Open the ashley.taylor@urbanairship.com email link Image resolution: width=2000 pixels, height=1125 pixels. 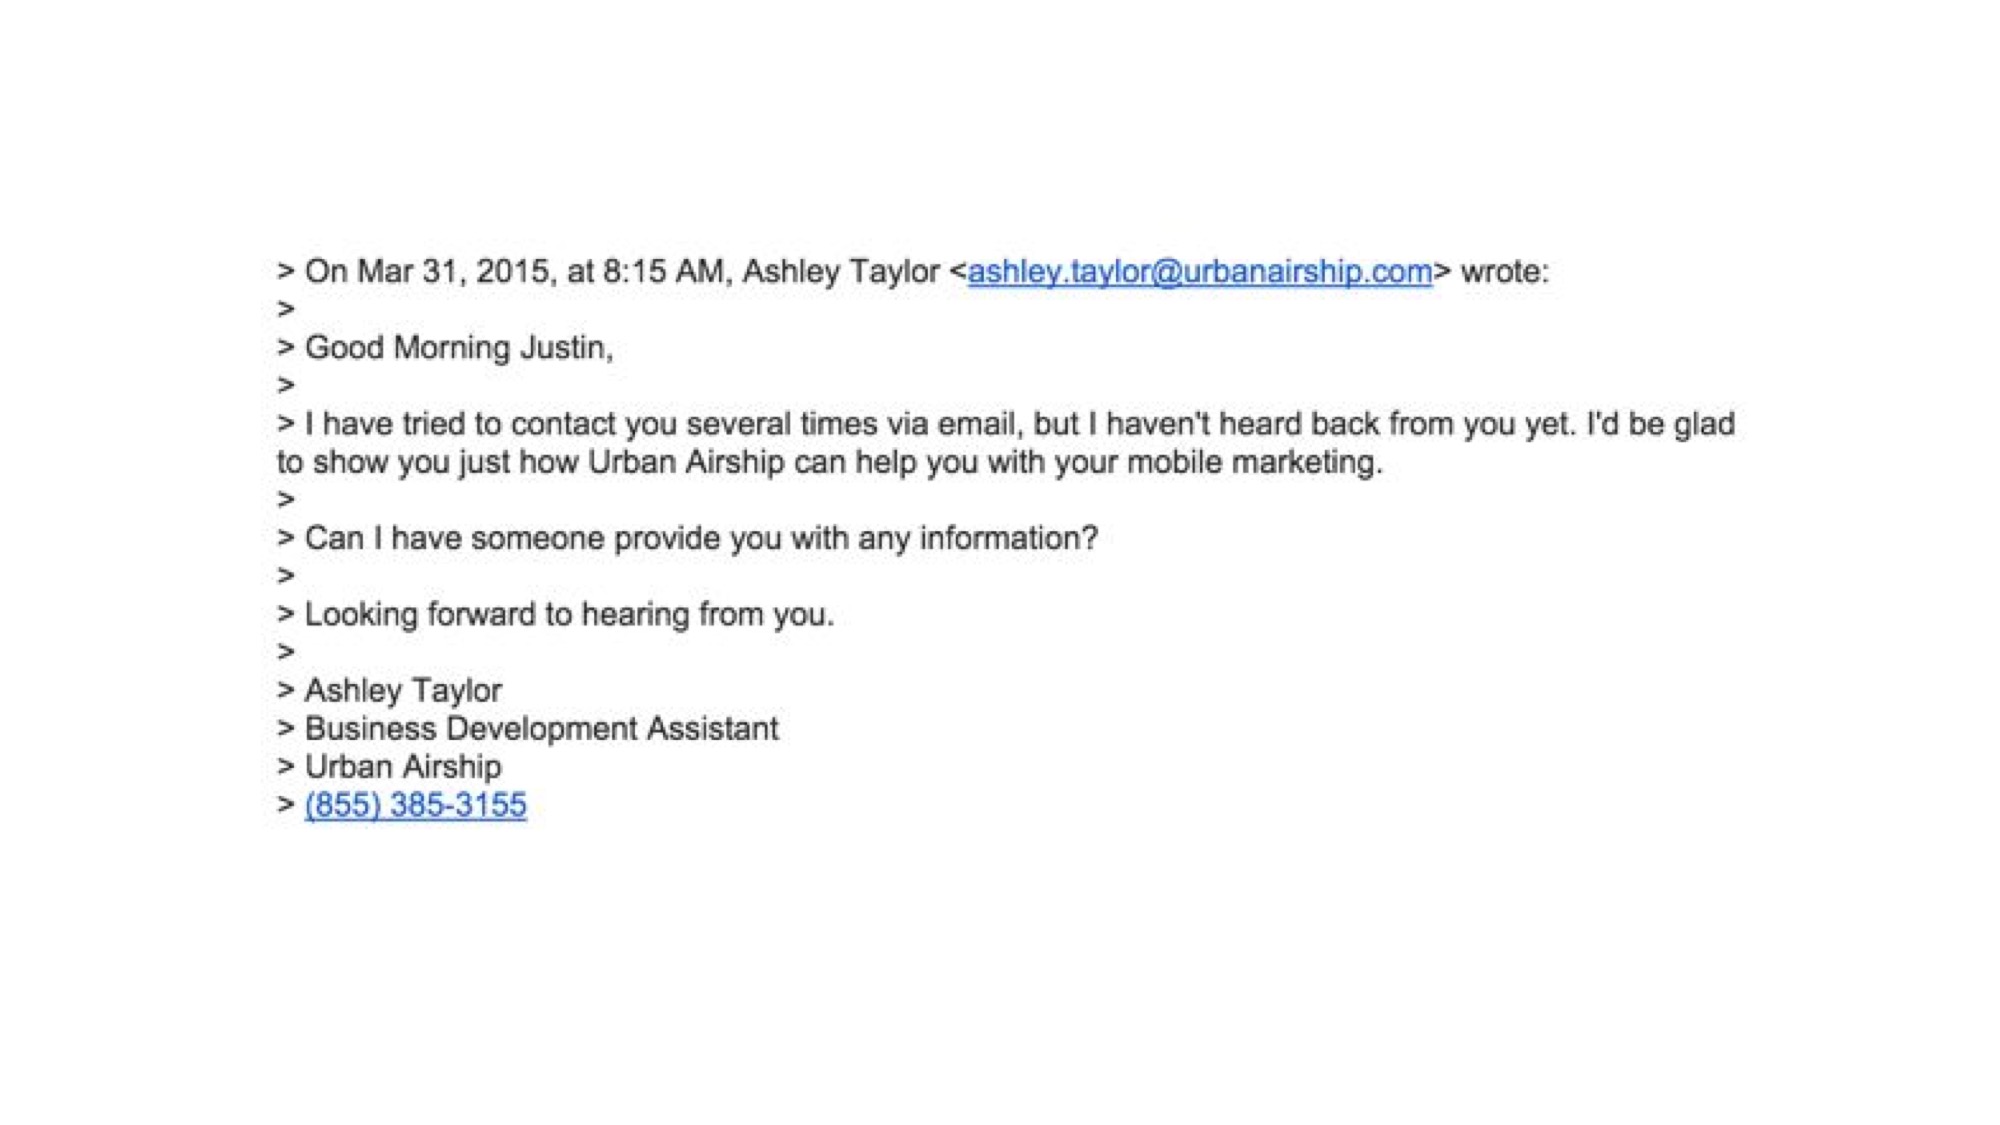1199,272
